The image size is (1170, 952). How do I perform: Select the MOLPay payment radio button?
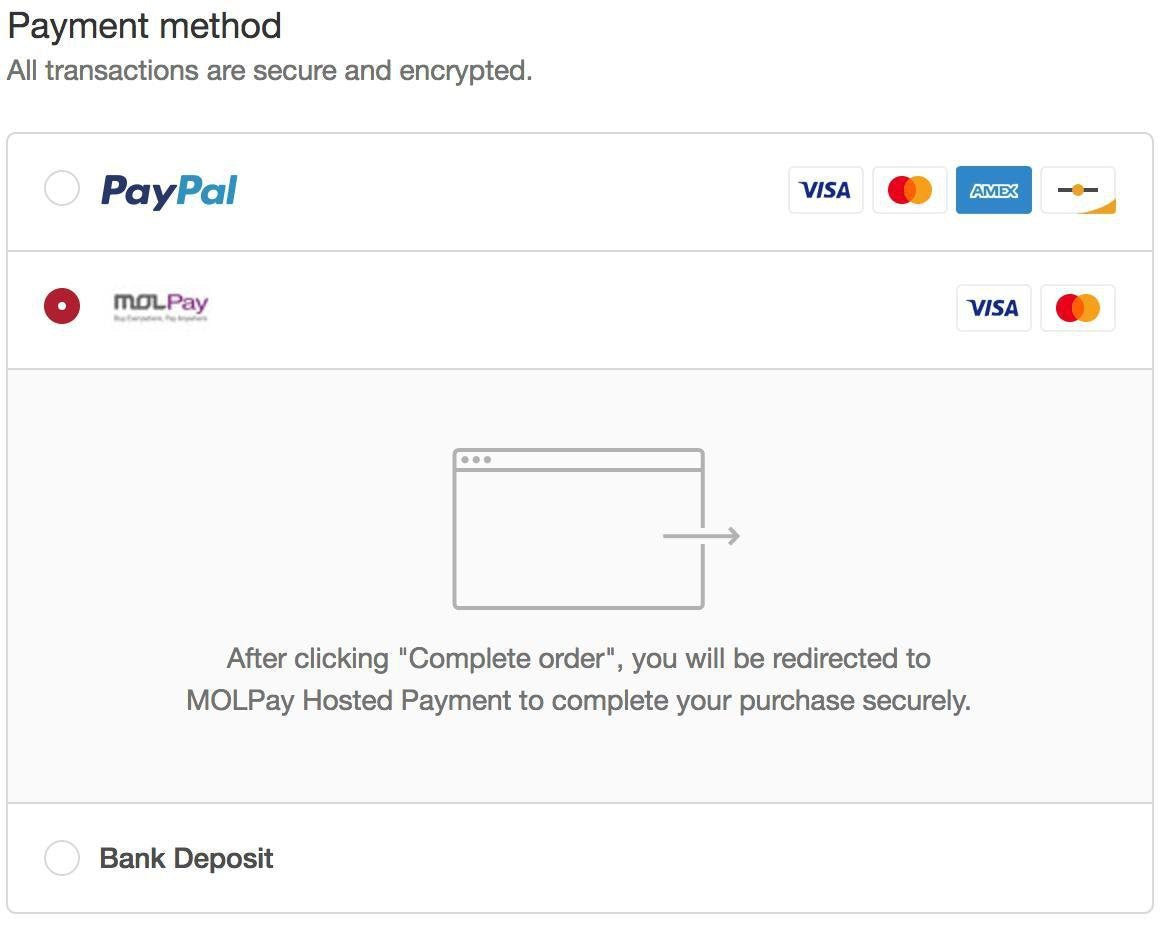pyautogui.click(x=61, y=306)
